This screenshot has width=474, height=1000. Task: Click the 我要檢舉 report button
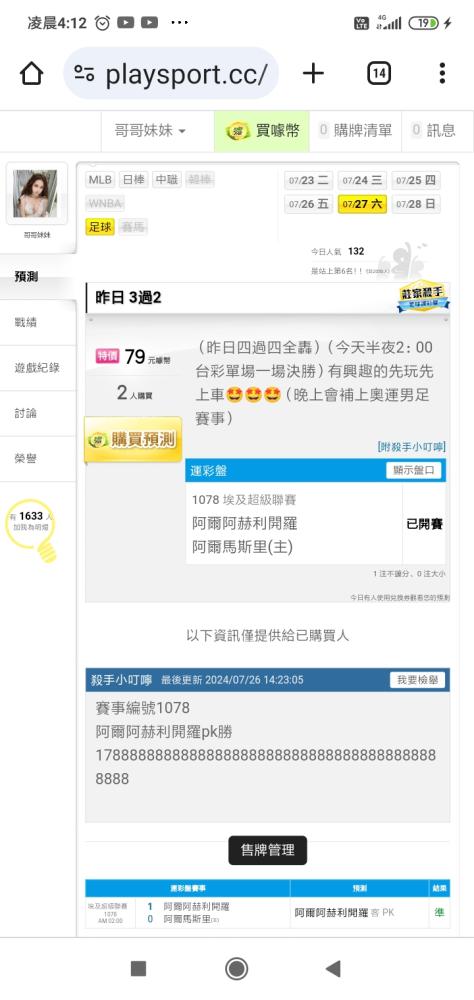pos(417,680)
